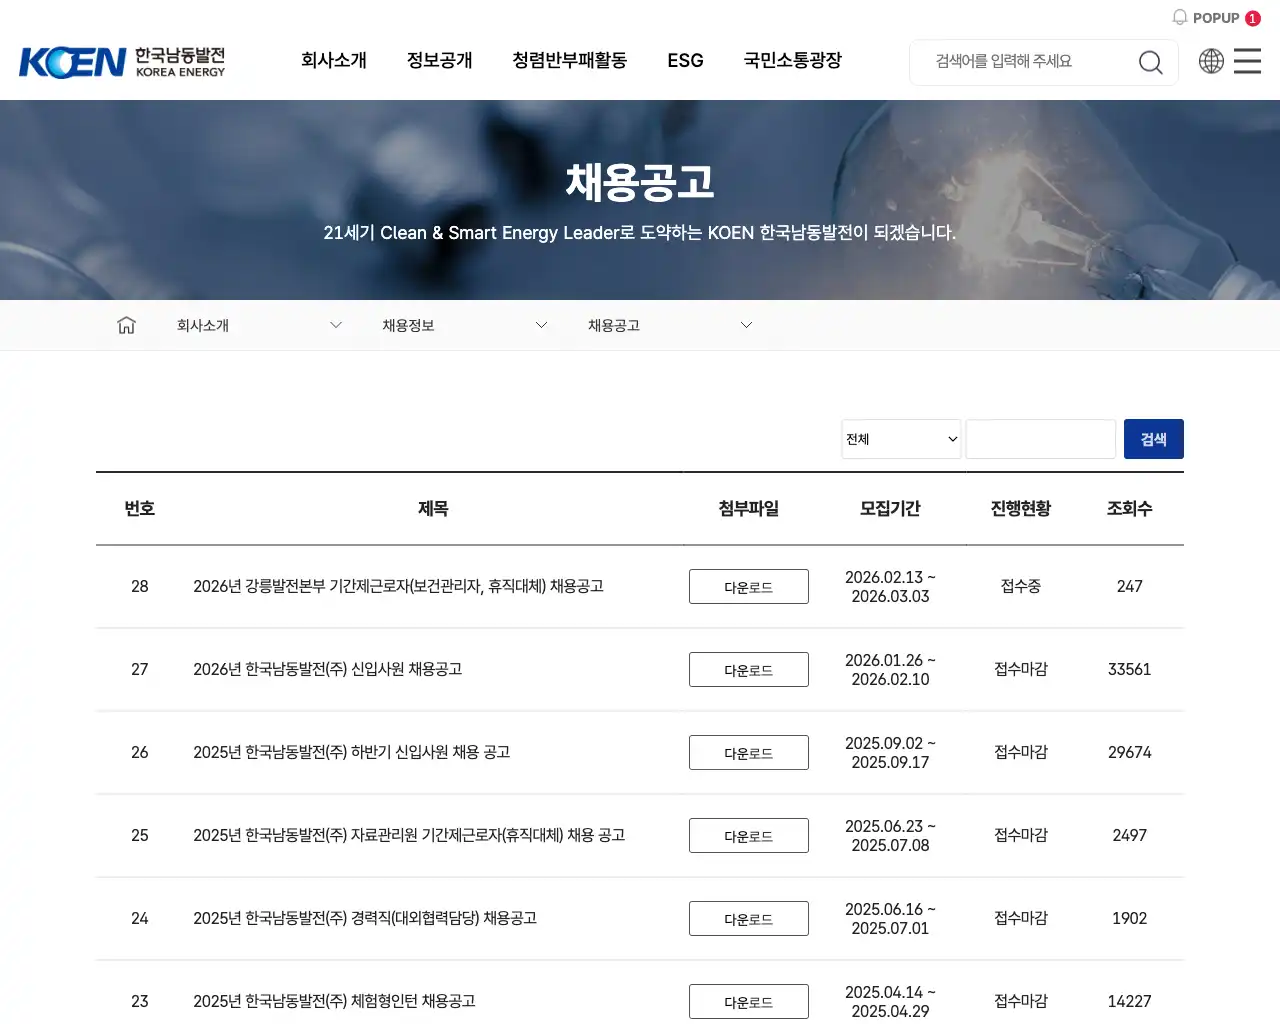Image resolution: width=1280 pixels, height=1024 pixels.
Task: Expand the 채용공고 breadcrumb dropdown chevron
Action: click(746, 324)
